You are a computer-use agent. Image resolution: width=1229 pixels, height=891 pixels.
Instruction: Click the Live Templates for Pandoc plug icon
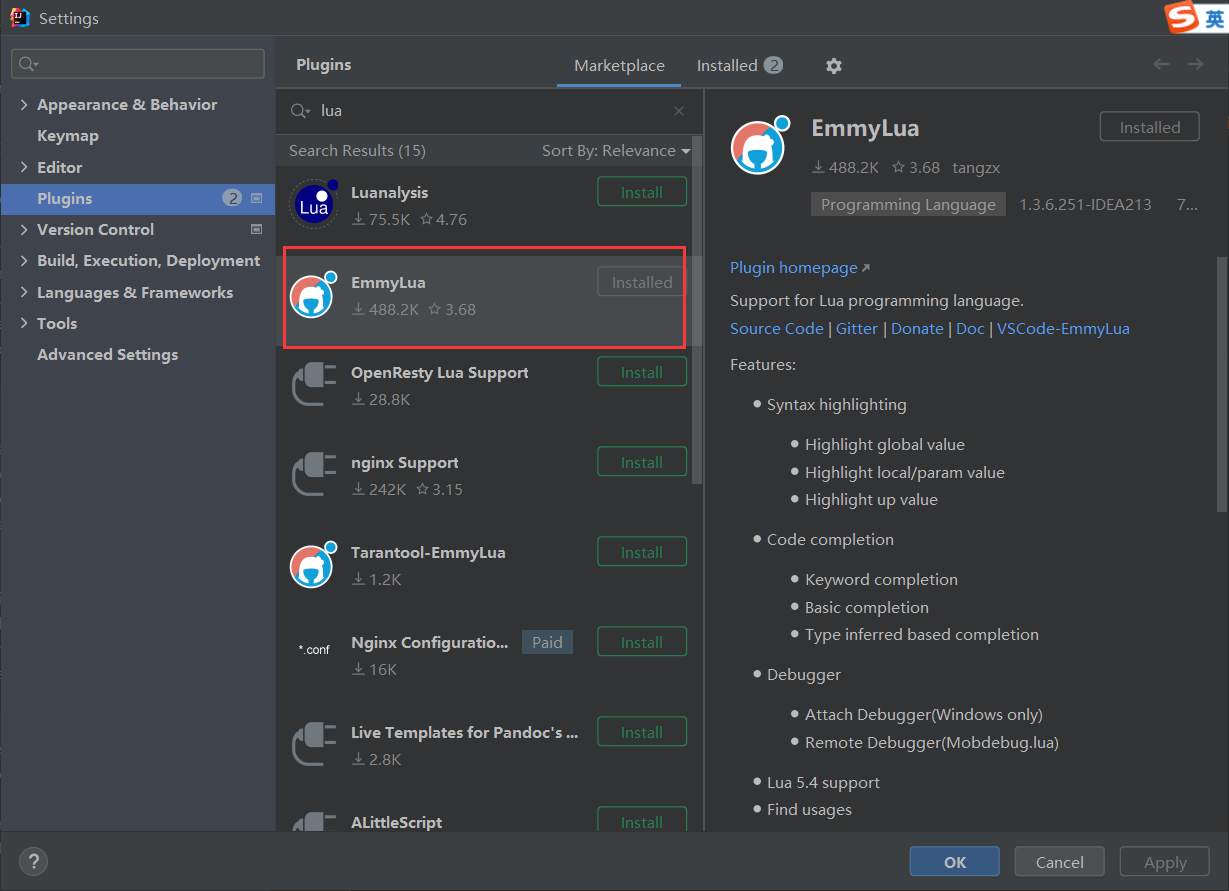coord(314,745)
